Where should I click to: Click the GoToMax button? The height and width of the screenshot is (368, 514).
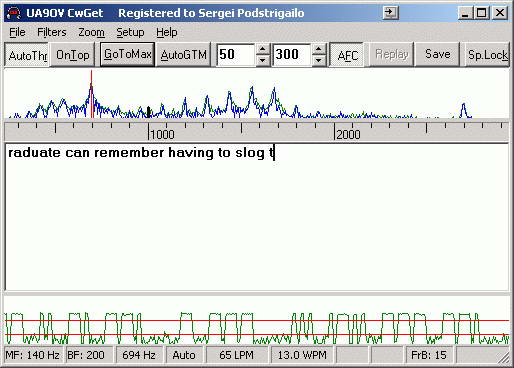pyautogui.click(x=127, y=54)
